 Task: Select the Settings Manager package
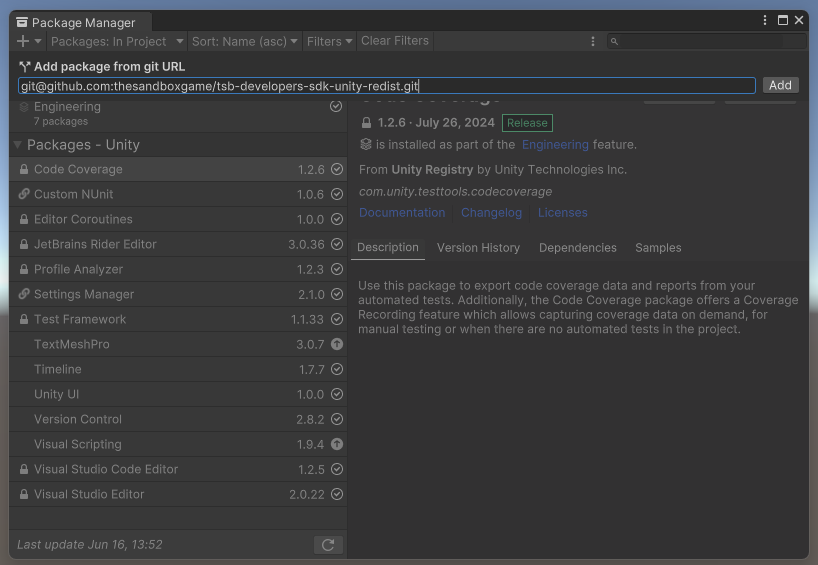pos(178,295)
